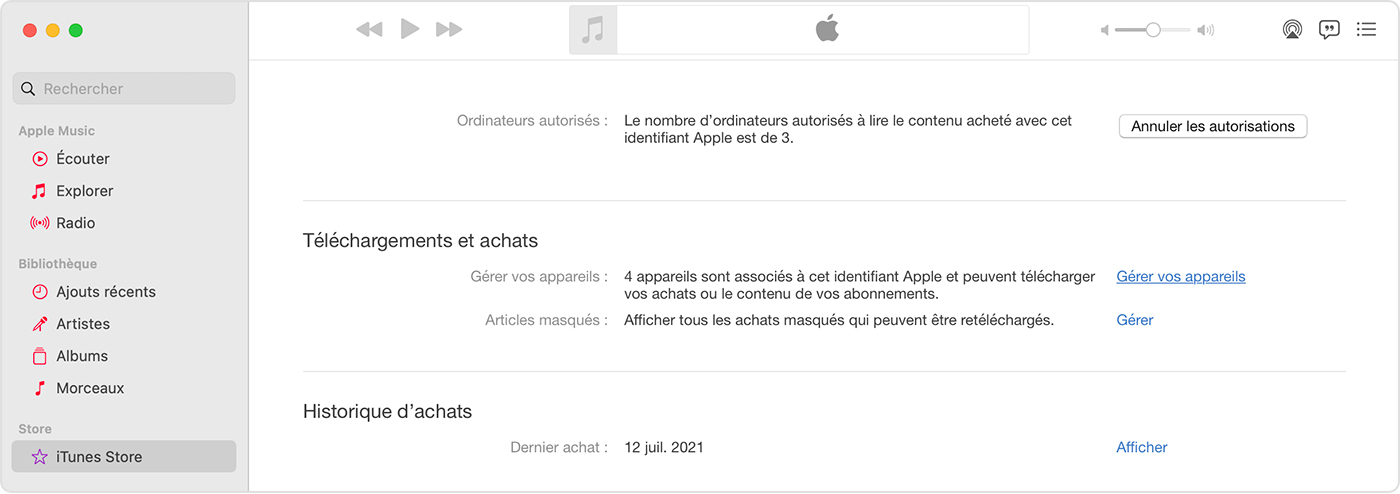
Task: Show lyrics with the speech bubble icon
Action: pos(1329,30)
